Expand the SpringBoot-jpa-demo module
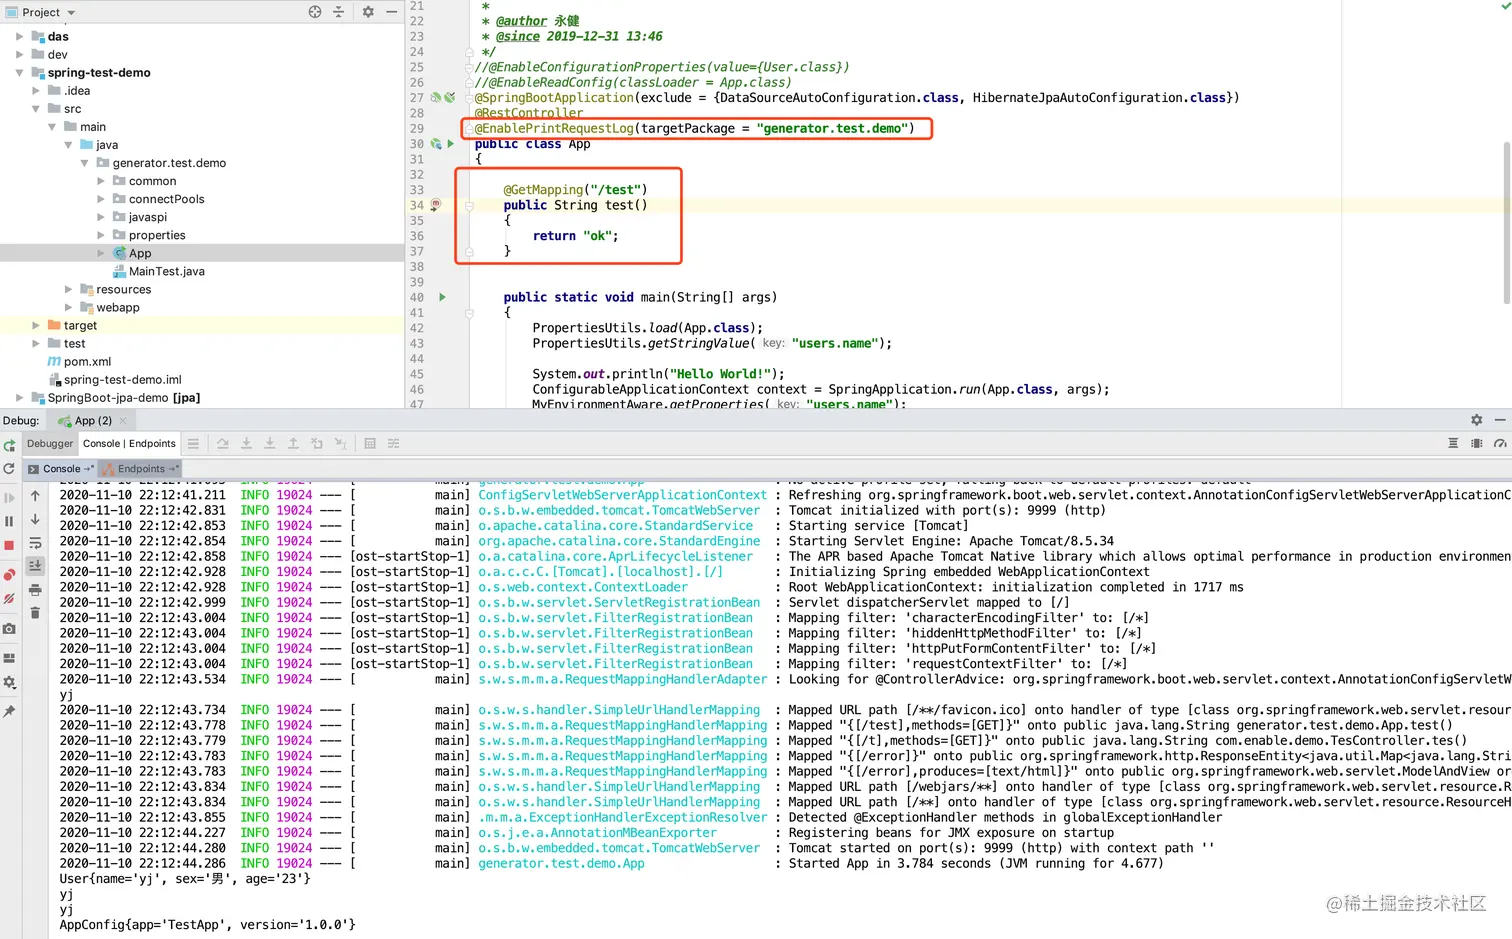 (x=19, y=398)
